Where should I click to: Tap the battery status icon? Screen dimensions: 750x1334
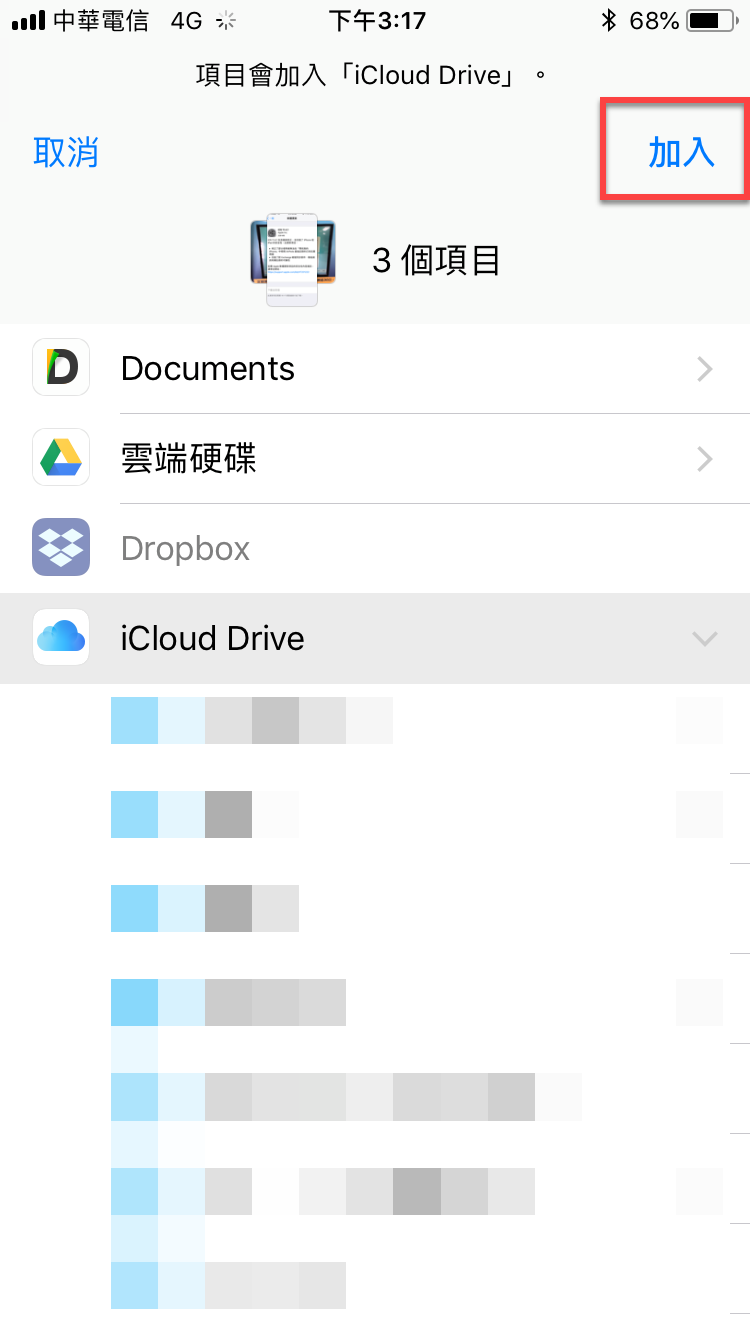click(714, 20)
